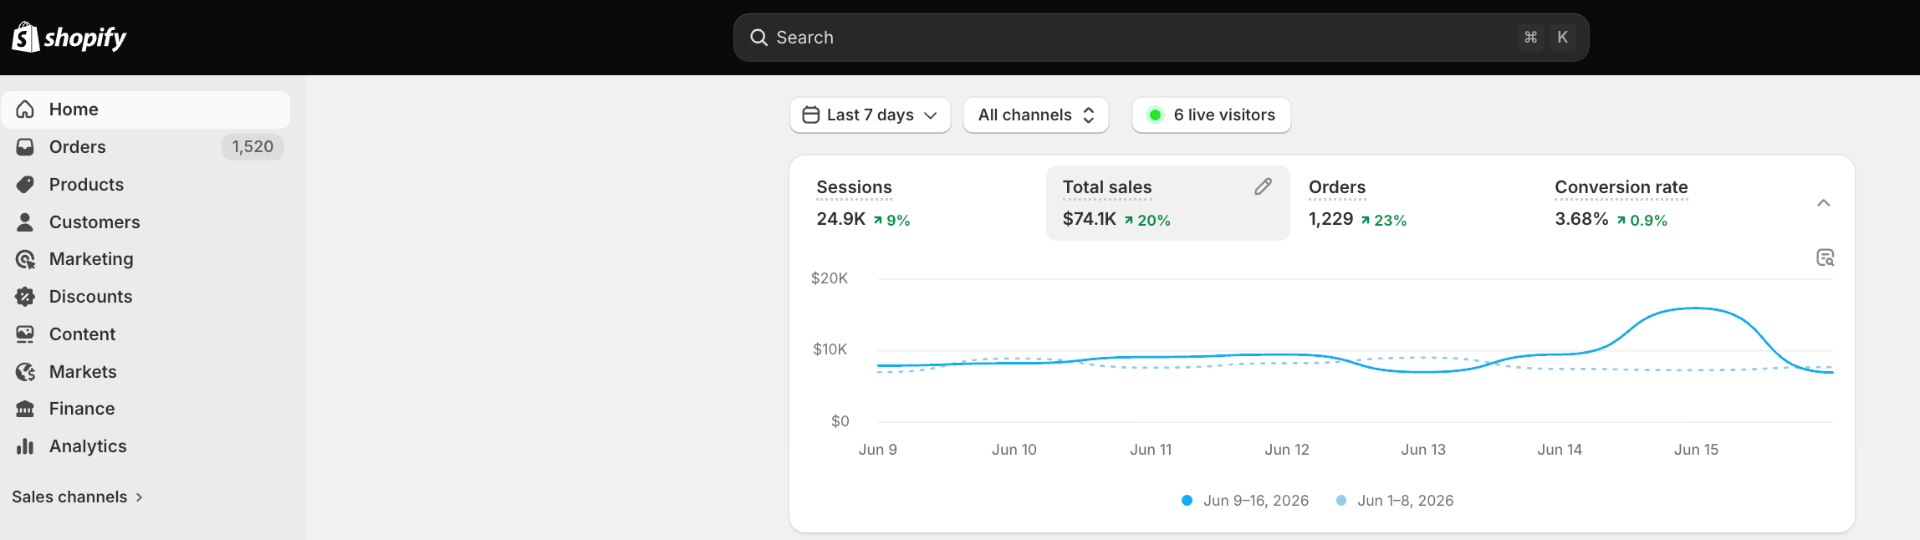
Task: Click the 1,520 orders badge
Action: point(253,147)
